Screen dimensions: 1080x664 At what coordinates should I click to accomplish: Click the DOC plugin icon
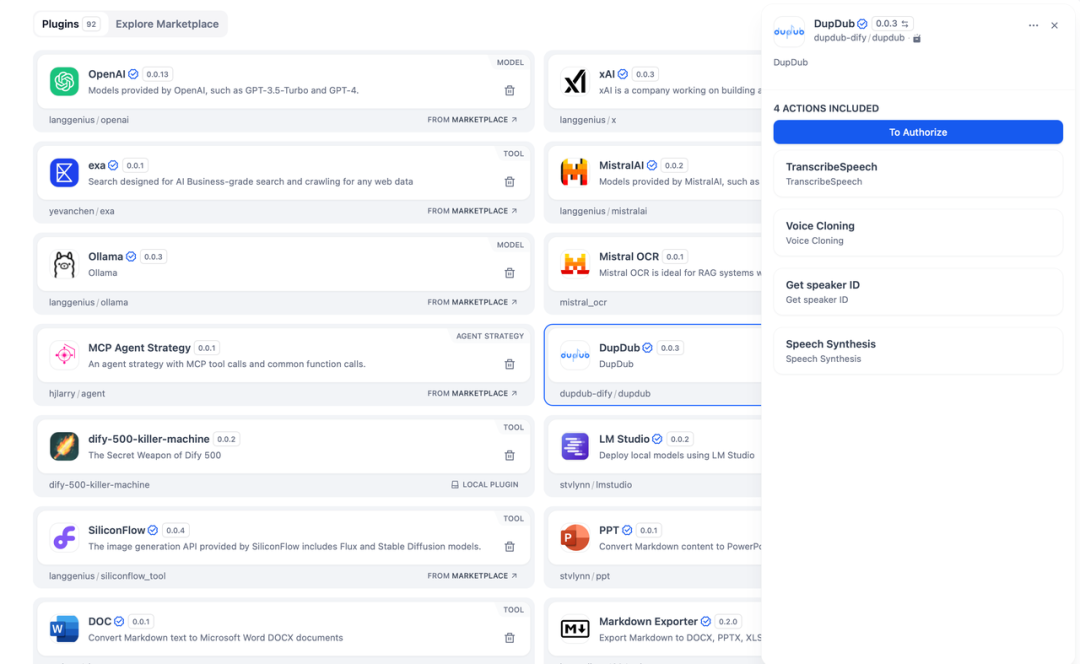click(64, 627)
